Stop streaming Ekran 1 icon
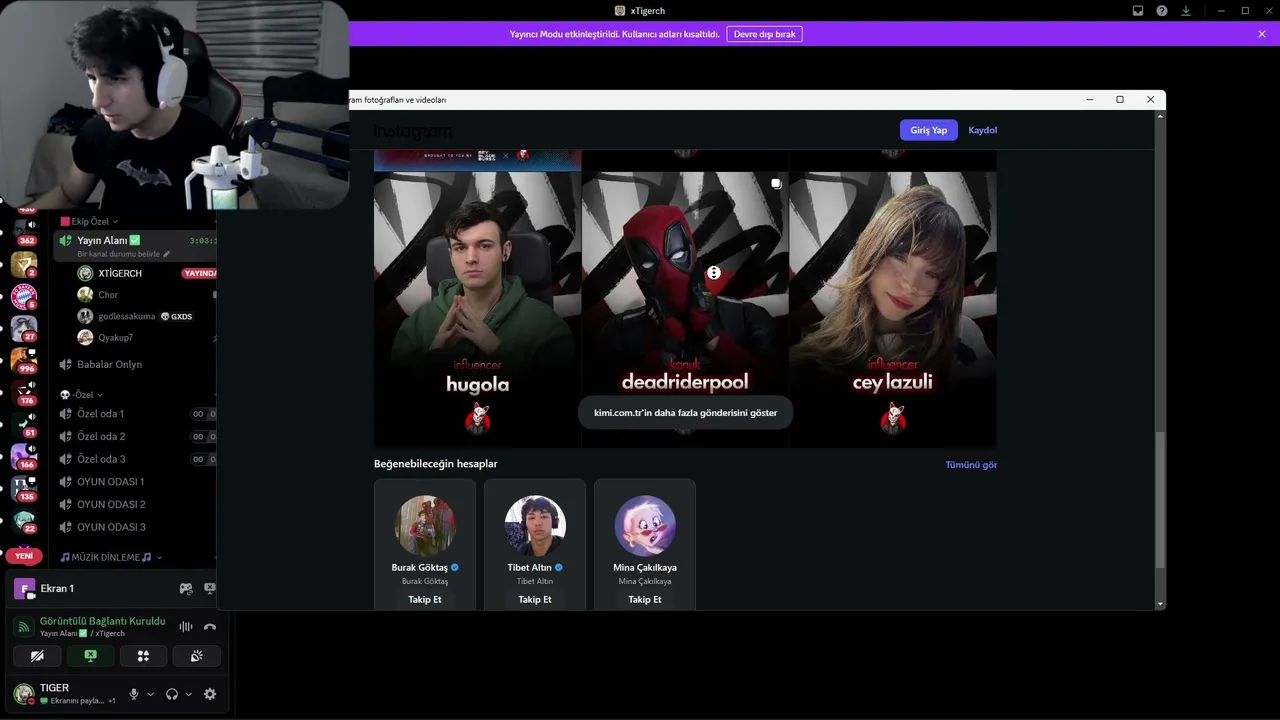The image size is (1280, 720). click(x=210, y=589)
